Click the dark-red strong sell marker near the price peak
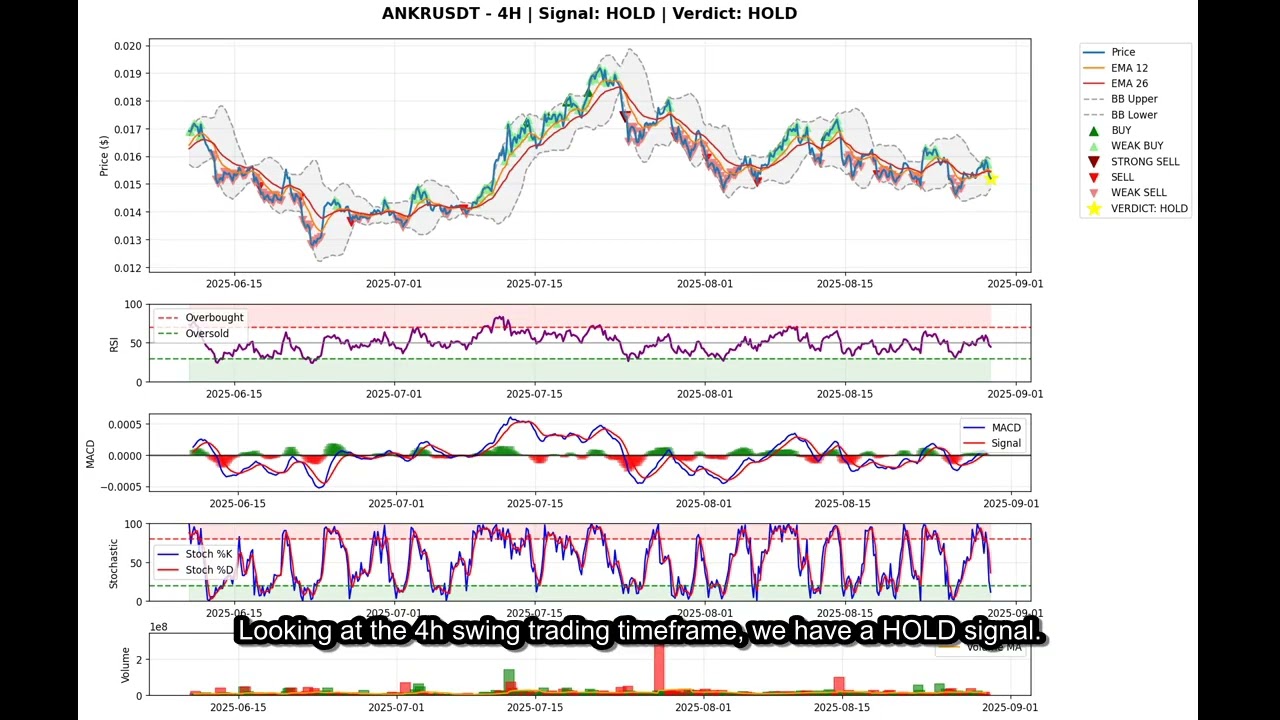 (x=625, y=117)
